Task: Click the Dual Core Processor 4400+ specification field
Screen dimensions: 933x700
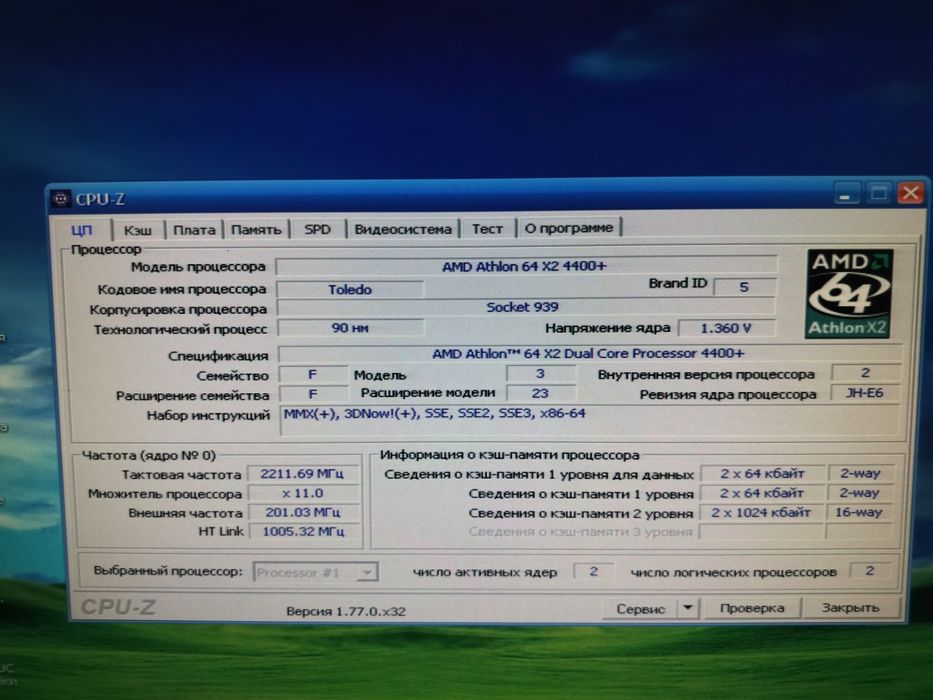Action: (x=589, y=354)
